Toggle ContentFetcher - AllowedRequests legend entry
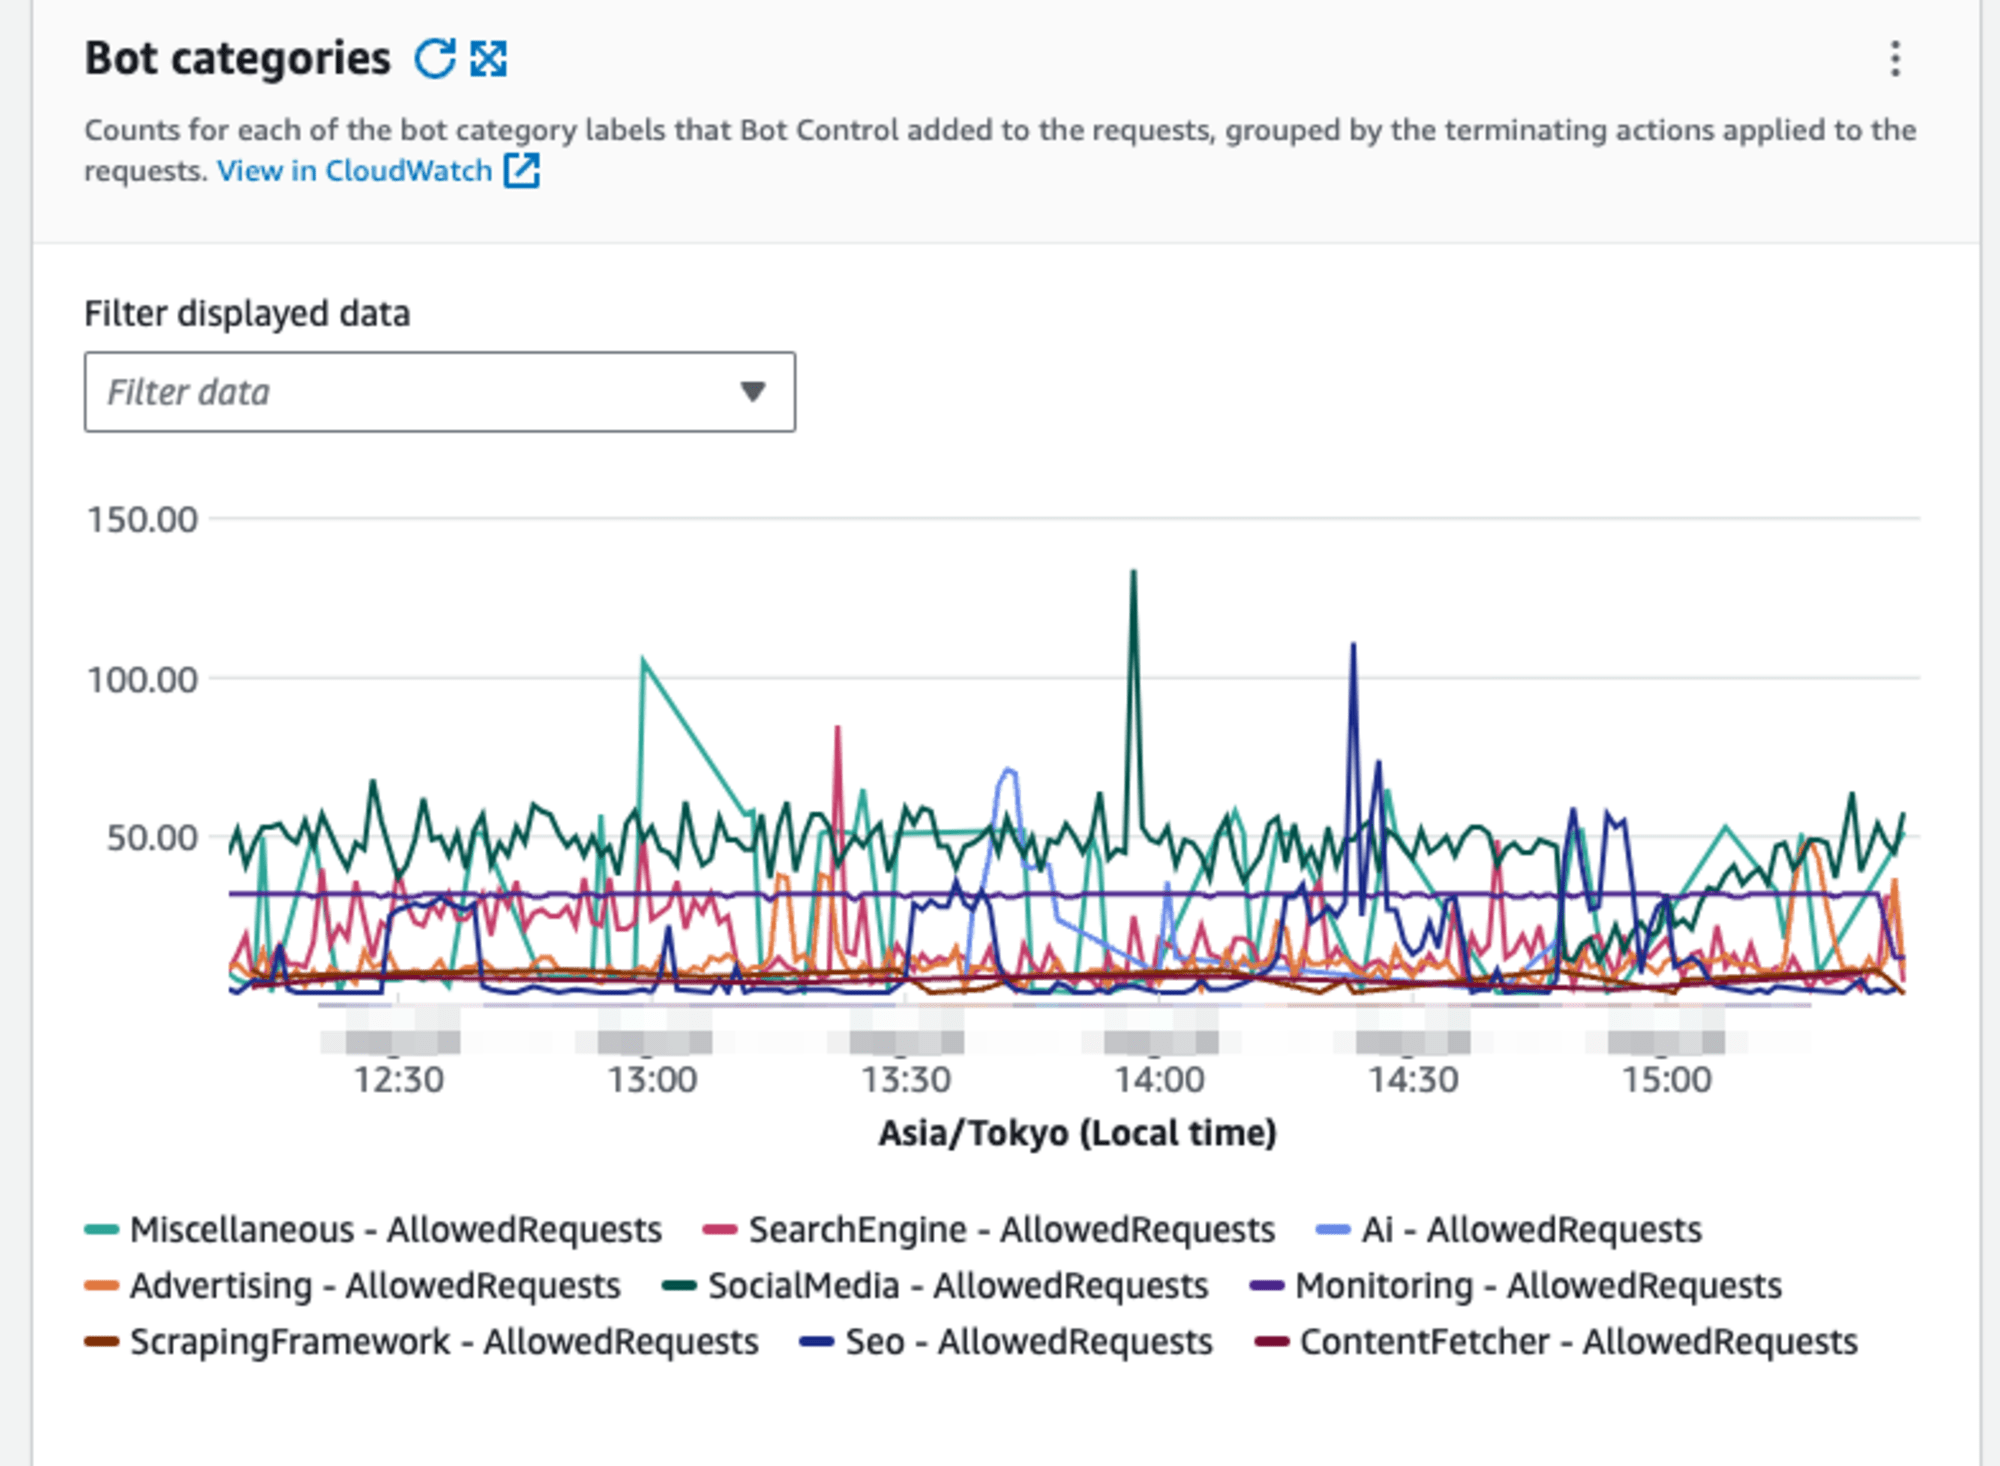Screen dimensions: 2000x1466 pyautogui.click(x=1556, y=1341)
